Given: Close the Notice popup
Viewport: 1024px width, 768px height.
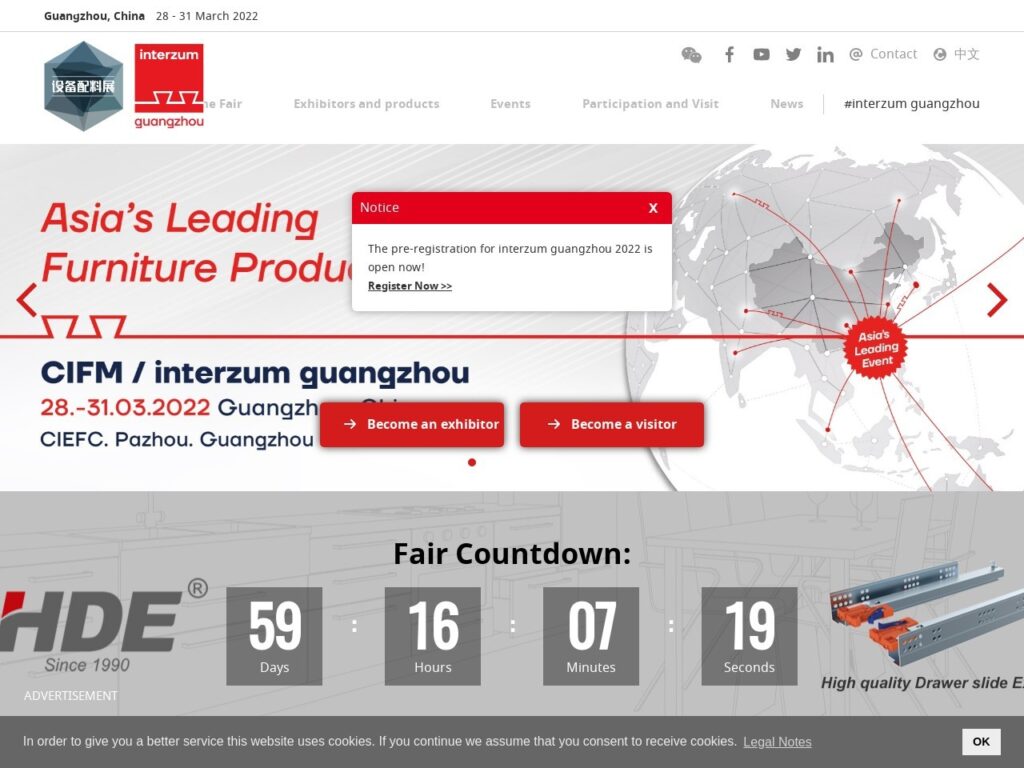Looking at the screenshot, I should [x=653, y=208].
